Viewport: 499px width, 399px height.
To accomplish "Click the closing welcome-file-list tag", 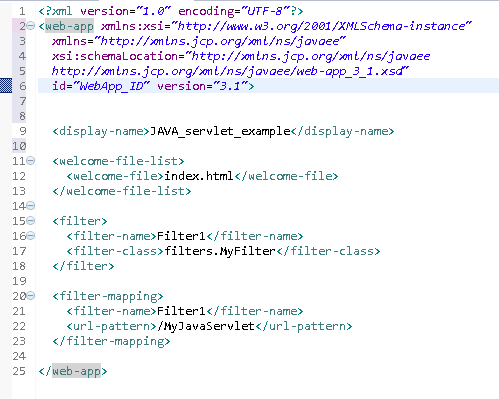I will click(122, 191).
